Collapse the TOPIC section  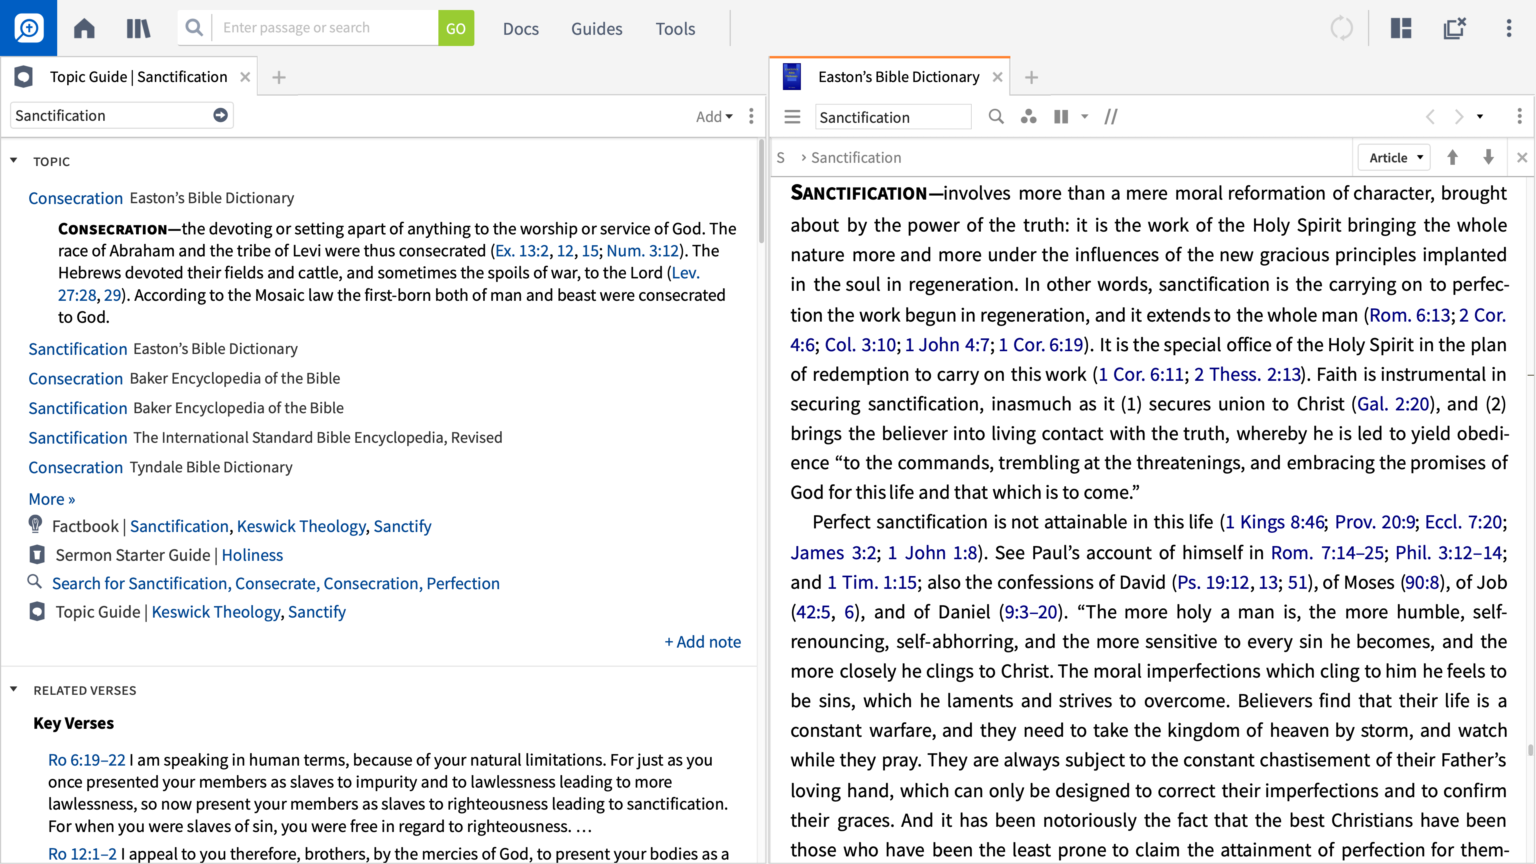click(x=13, y=161)
